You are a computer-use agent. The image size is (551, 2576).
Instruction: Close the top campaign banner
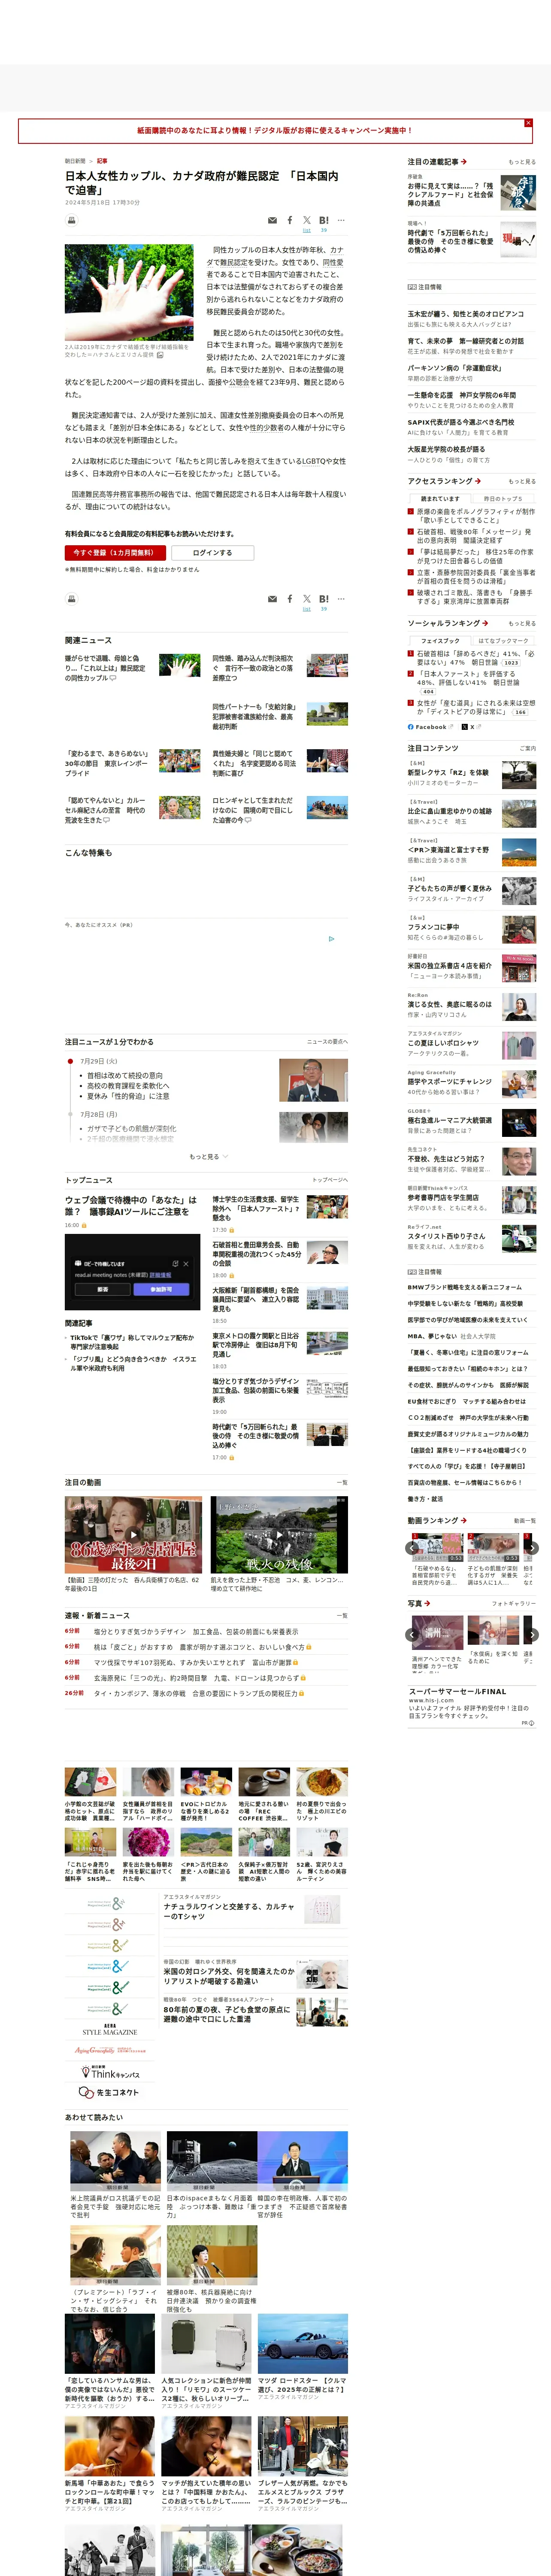(x=528, y=123)
